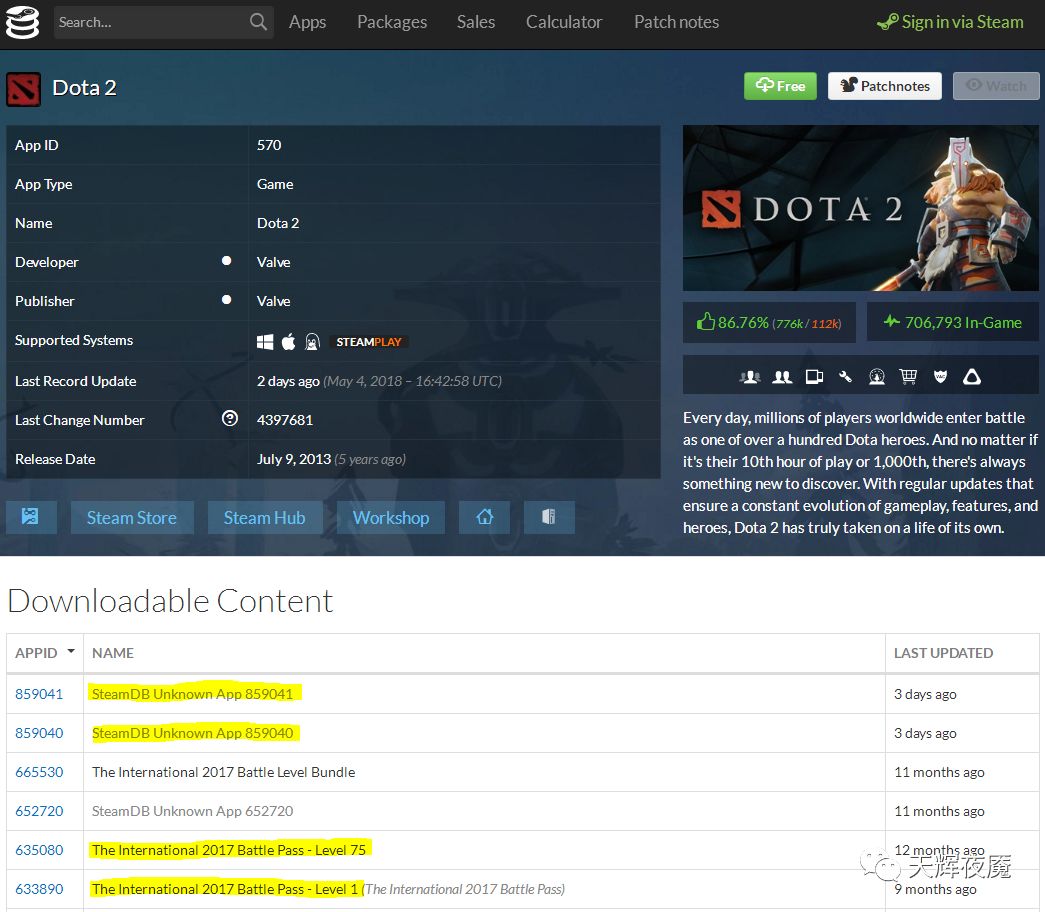Click the Apple macOS supported system icon
Screen dimensions: 1045x912
(288, 342)
